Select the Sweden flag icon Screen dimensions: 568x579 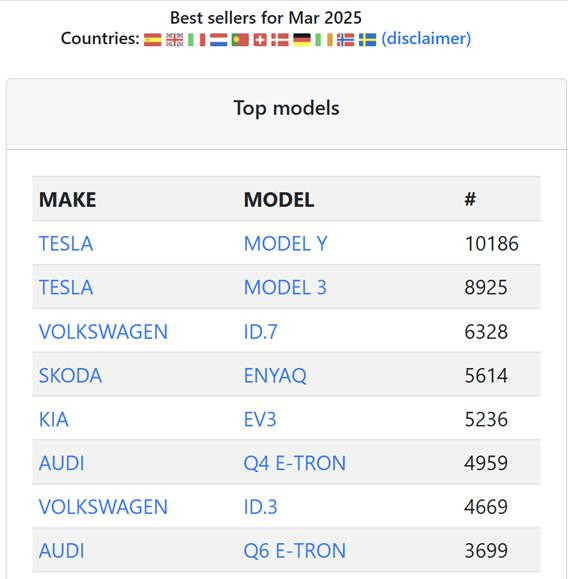click(x=367, y=40)
